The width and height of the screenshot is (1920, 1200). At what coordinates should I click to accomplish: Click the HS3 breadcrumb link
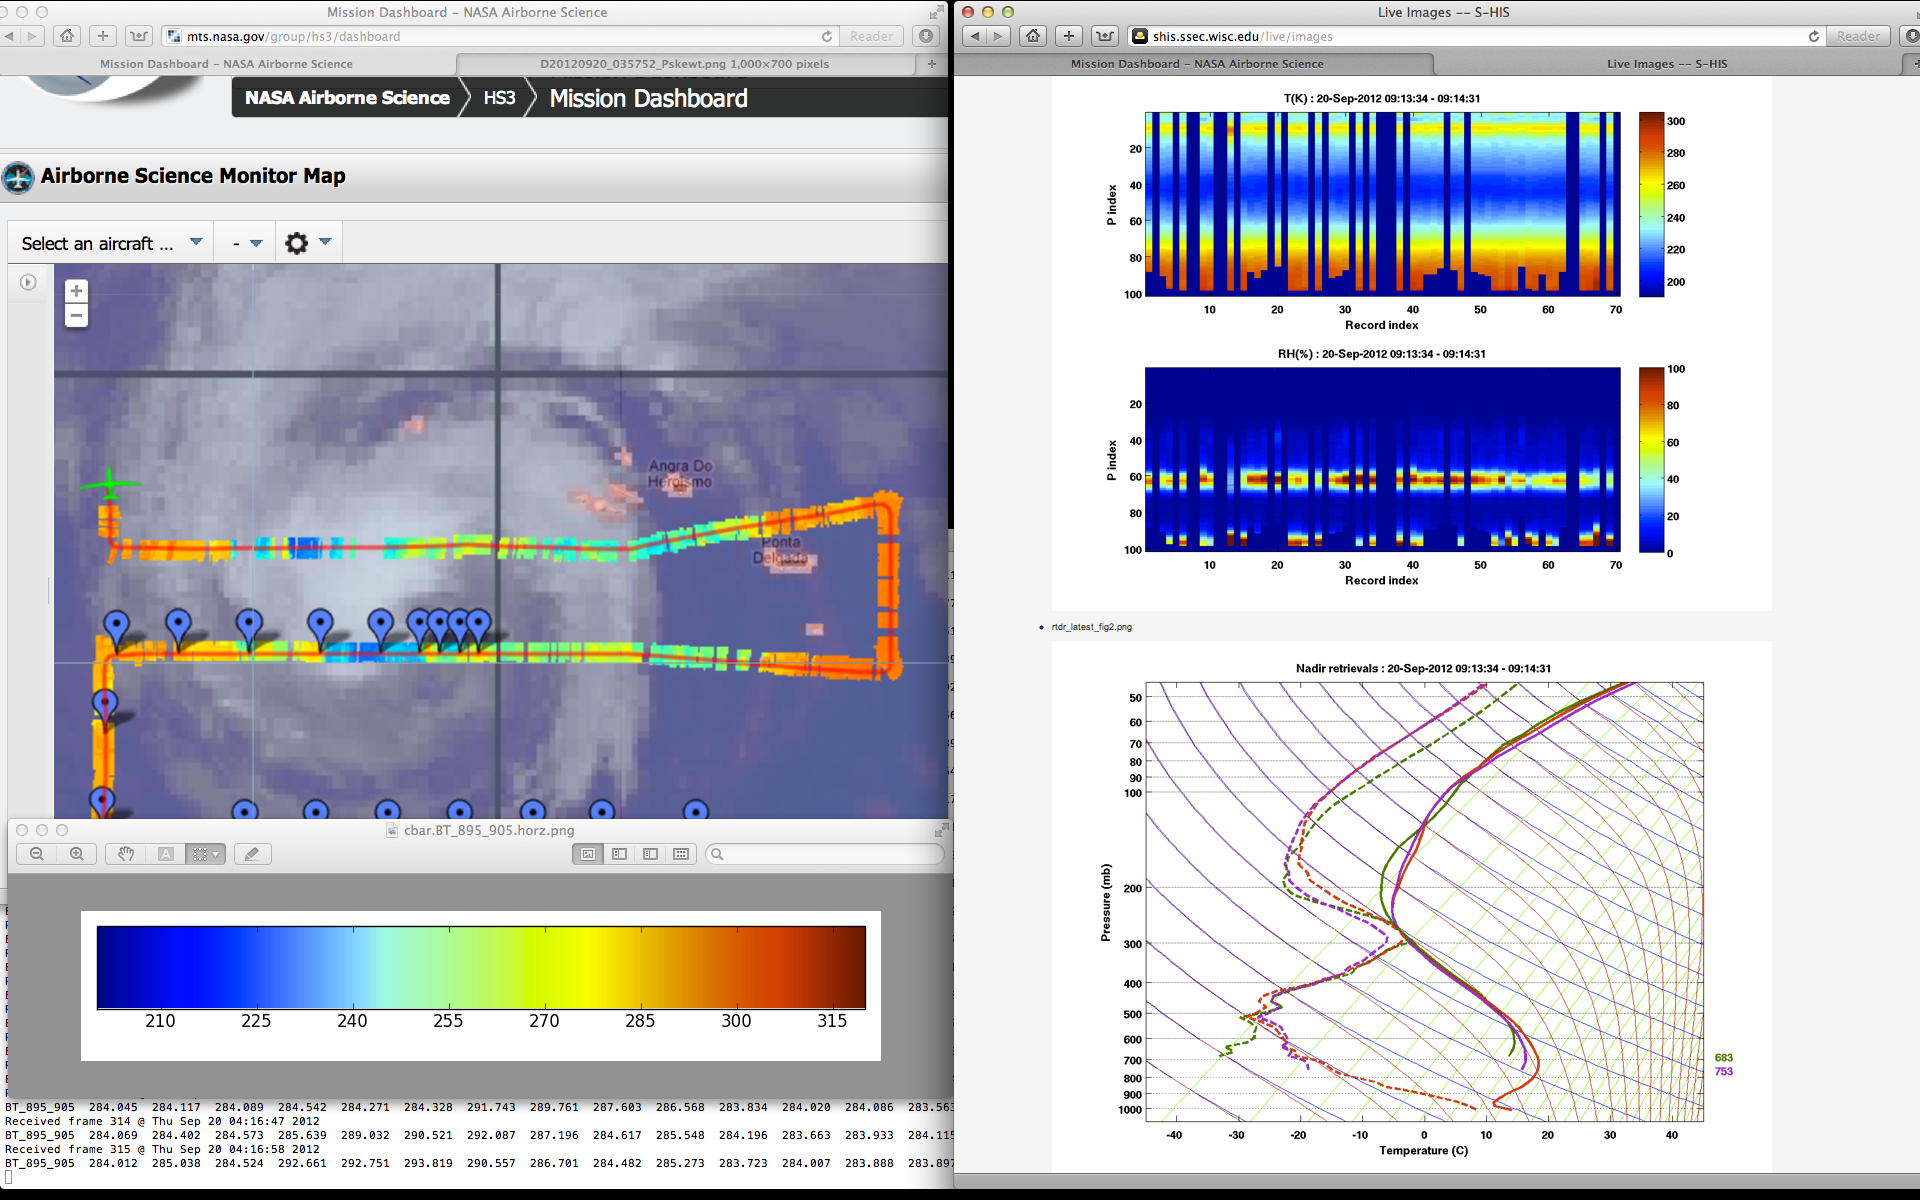[x=499, y=98]
